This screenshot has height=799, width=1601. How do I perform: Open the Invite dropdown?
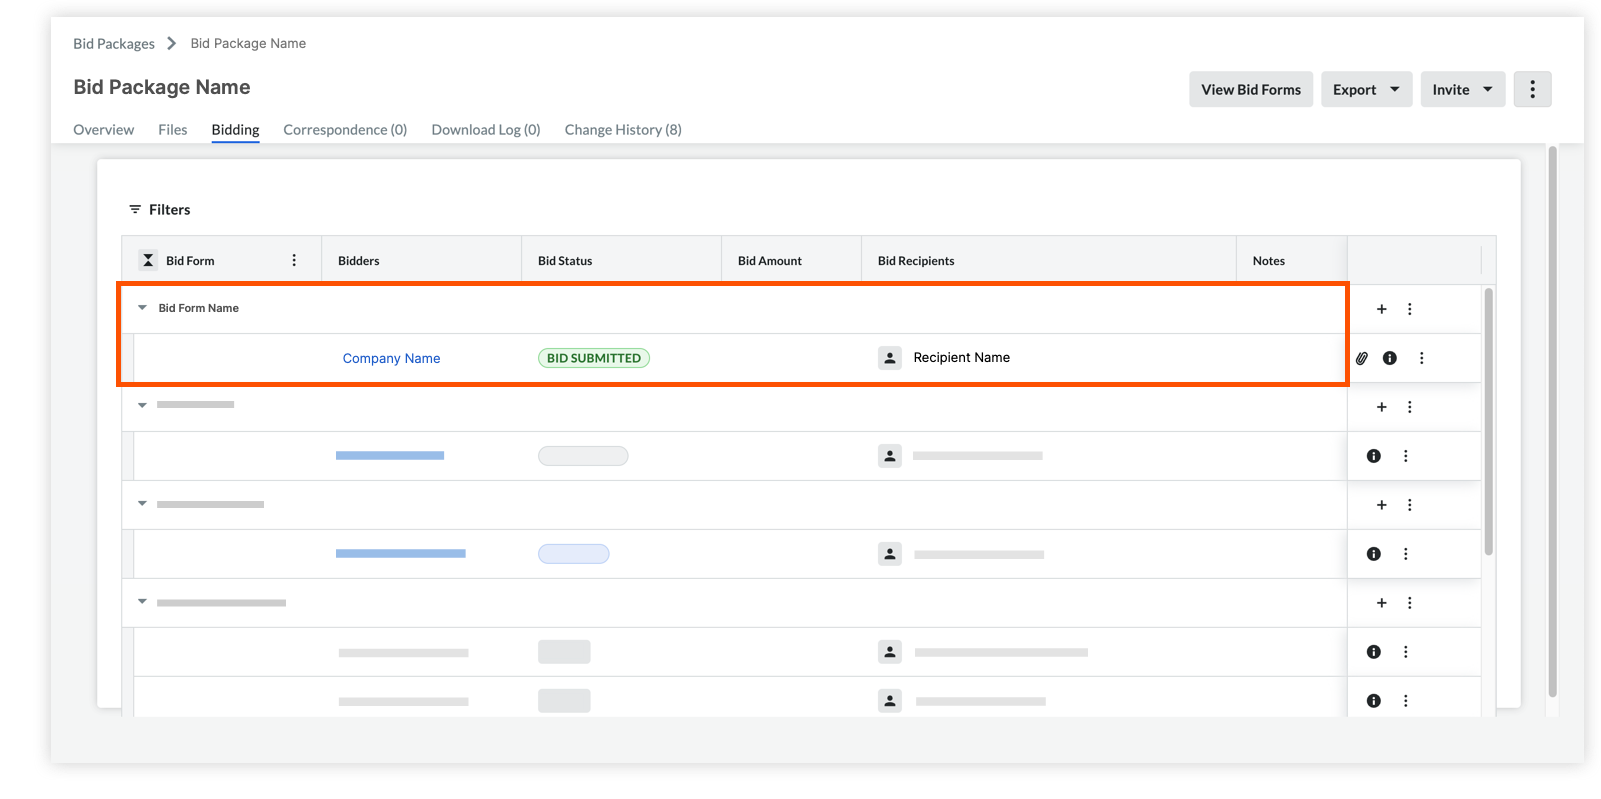(x=1462, y=89)
